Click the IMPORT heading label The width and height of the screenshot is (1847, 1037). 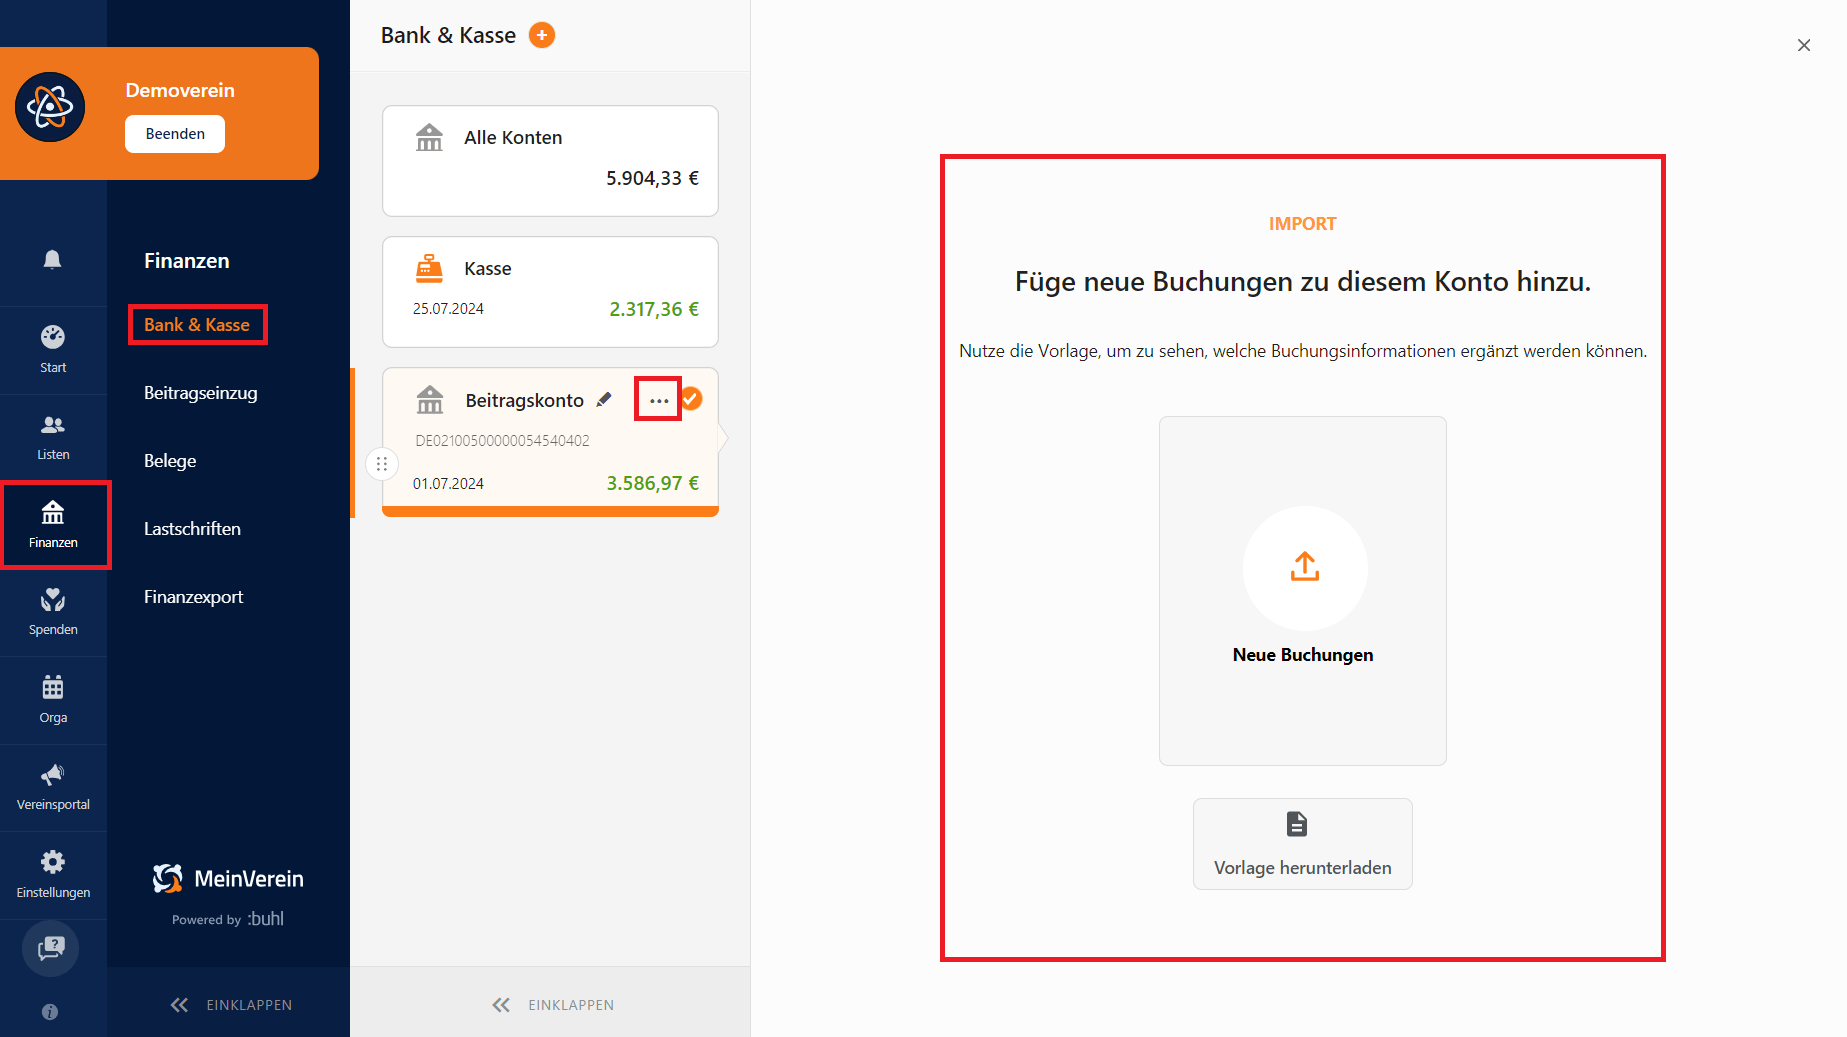pos(1302,224)
